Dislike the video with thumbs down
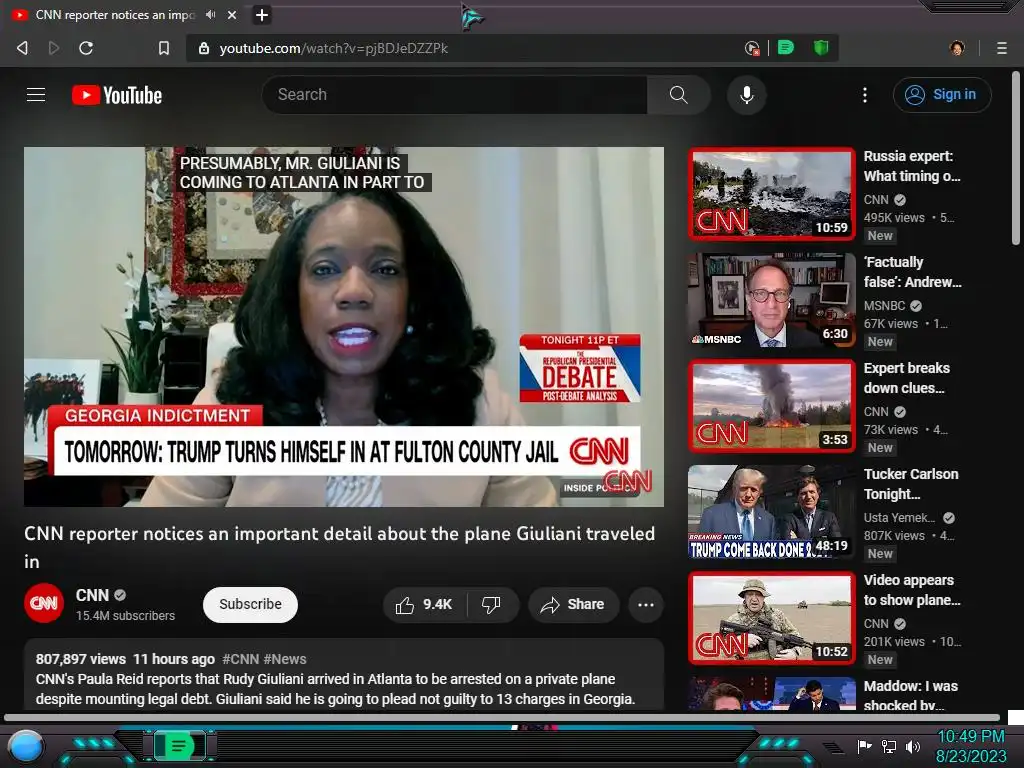 pyautogui.click(x=492, y=605)
